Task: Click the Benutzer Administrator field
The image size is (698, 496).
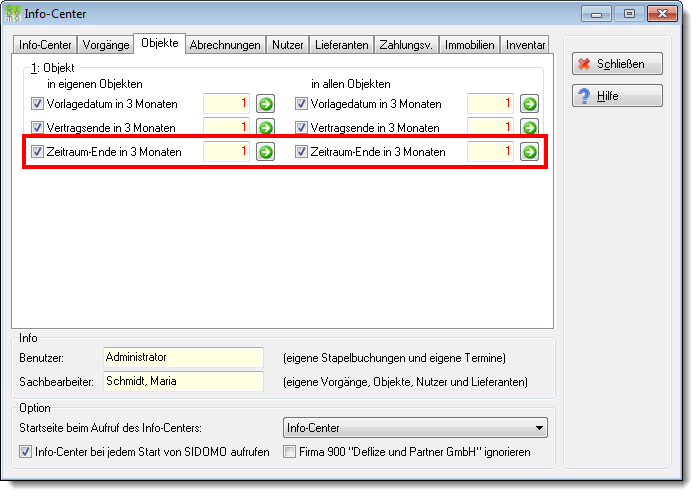Action: click(183, 358)
